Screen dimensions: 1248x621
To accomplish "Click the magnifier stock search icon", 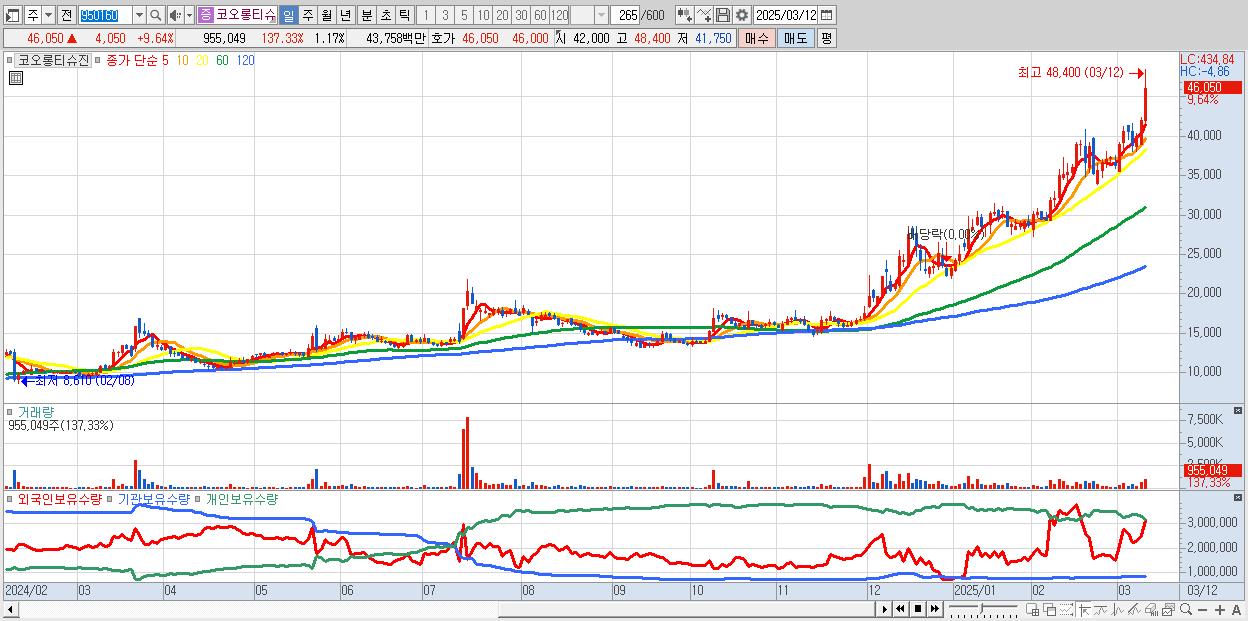I will pos(156,15).
